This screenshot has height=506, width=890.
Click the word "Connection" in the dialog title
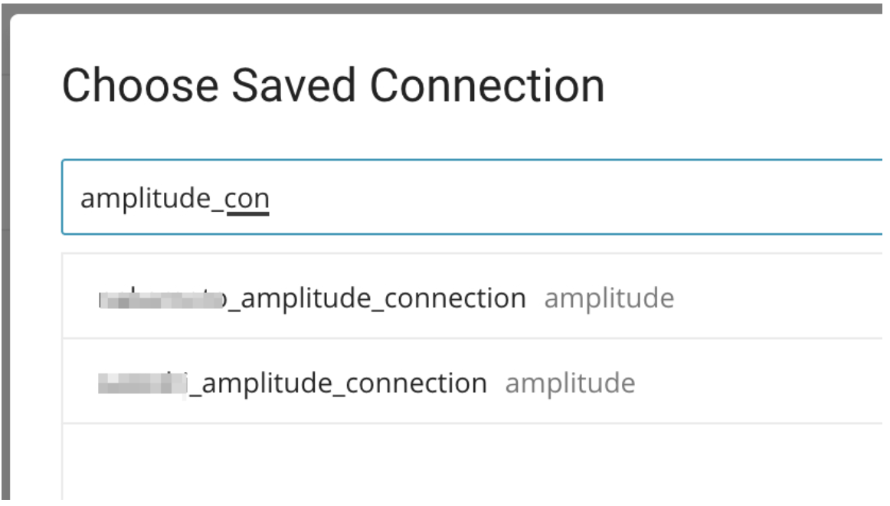click(x=487, y=86)
